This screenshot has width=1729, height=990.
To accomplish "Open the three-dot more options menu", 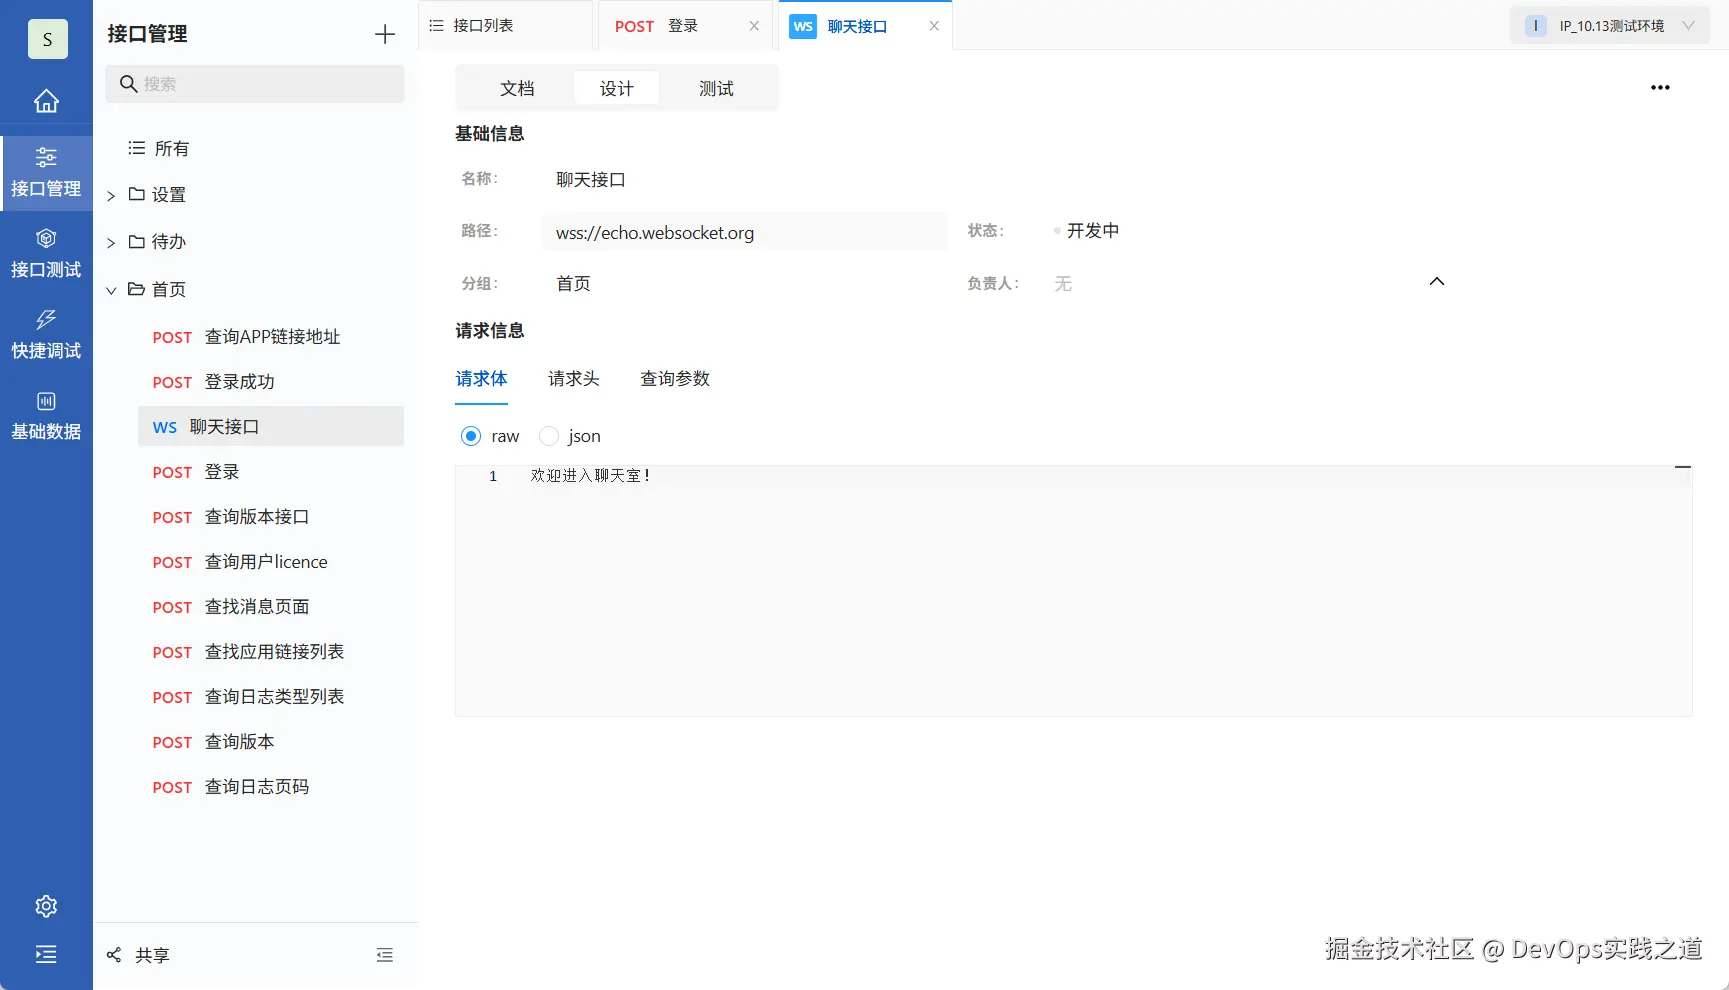I will coord(1660,88).
